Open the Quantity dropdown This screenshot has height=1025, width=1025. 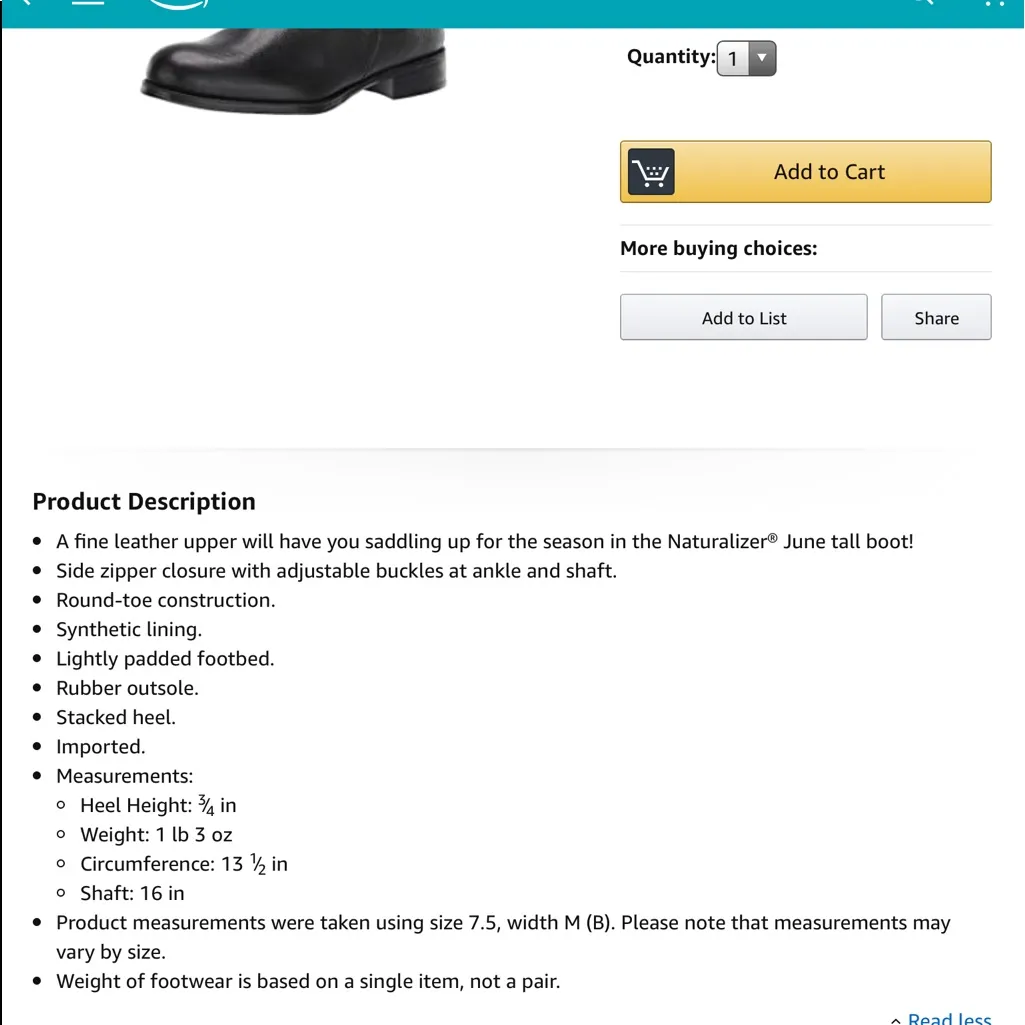(746, 58)
